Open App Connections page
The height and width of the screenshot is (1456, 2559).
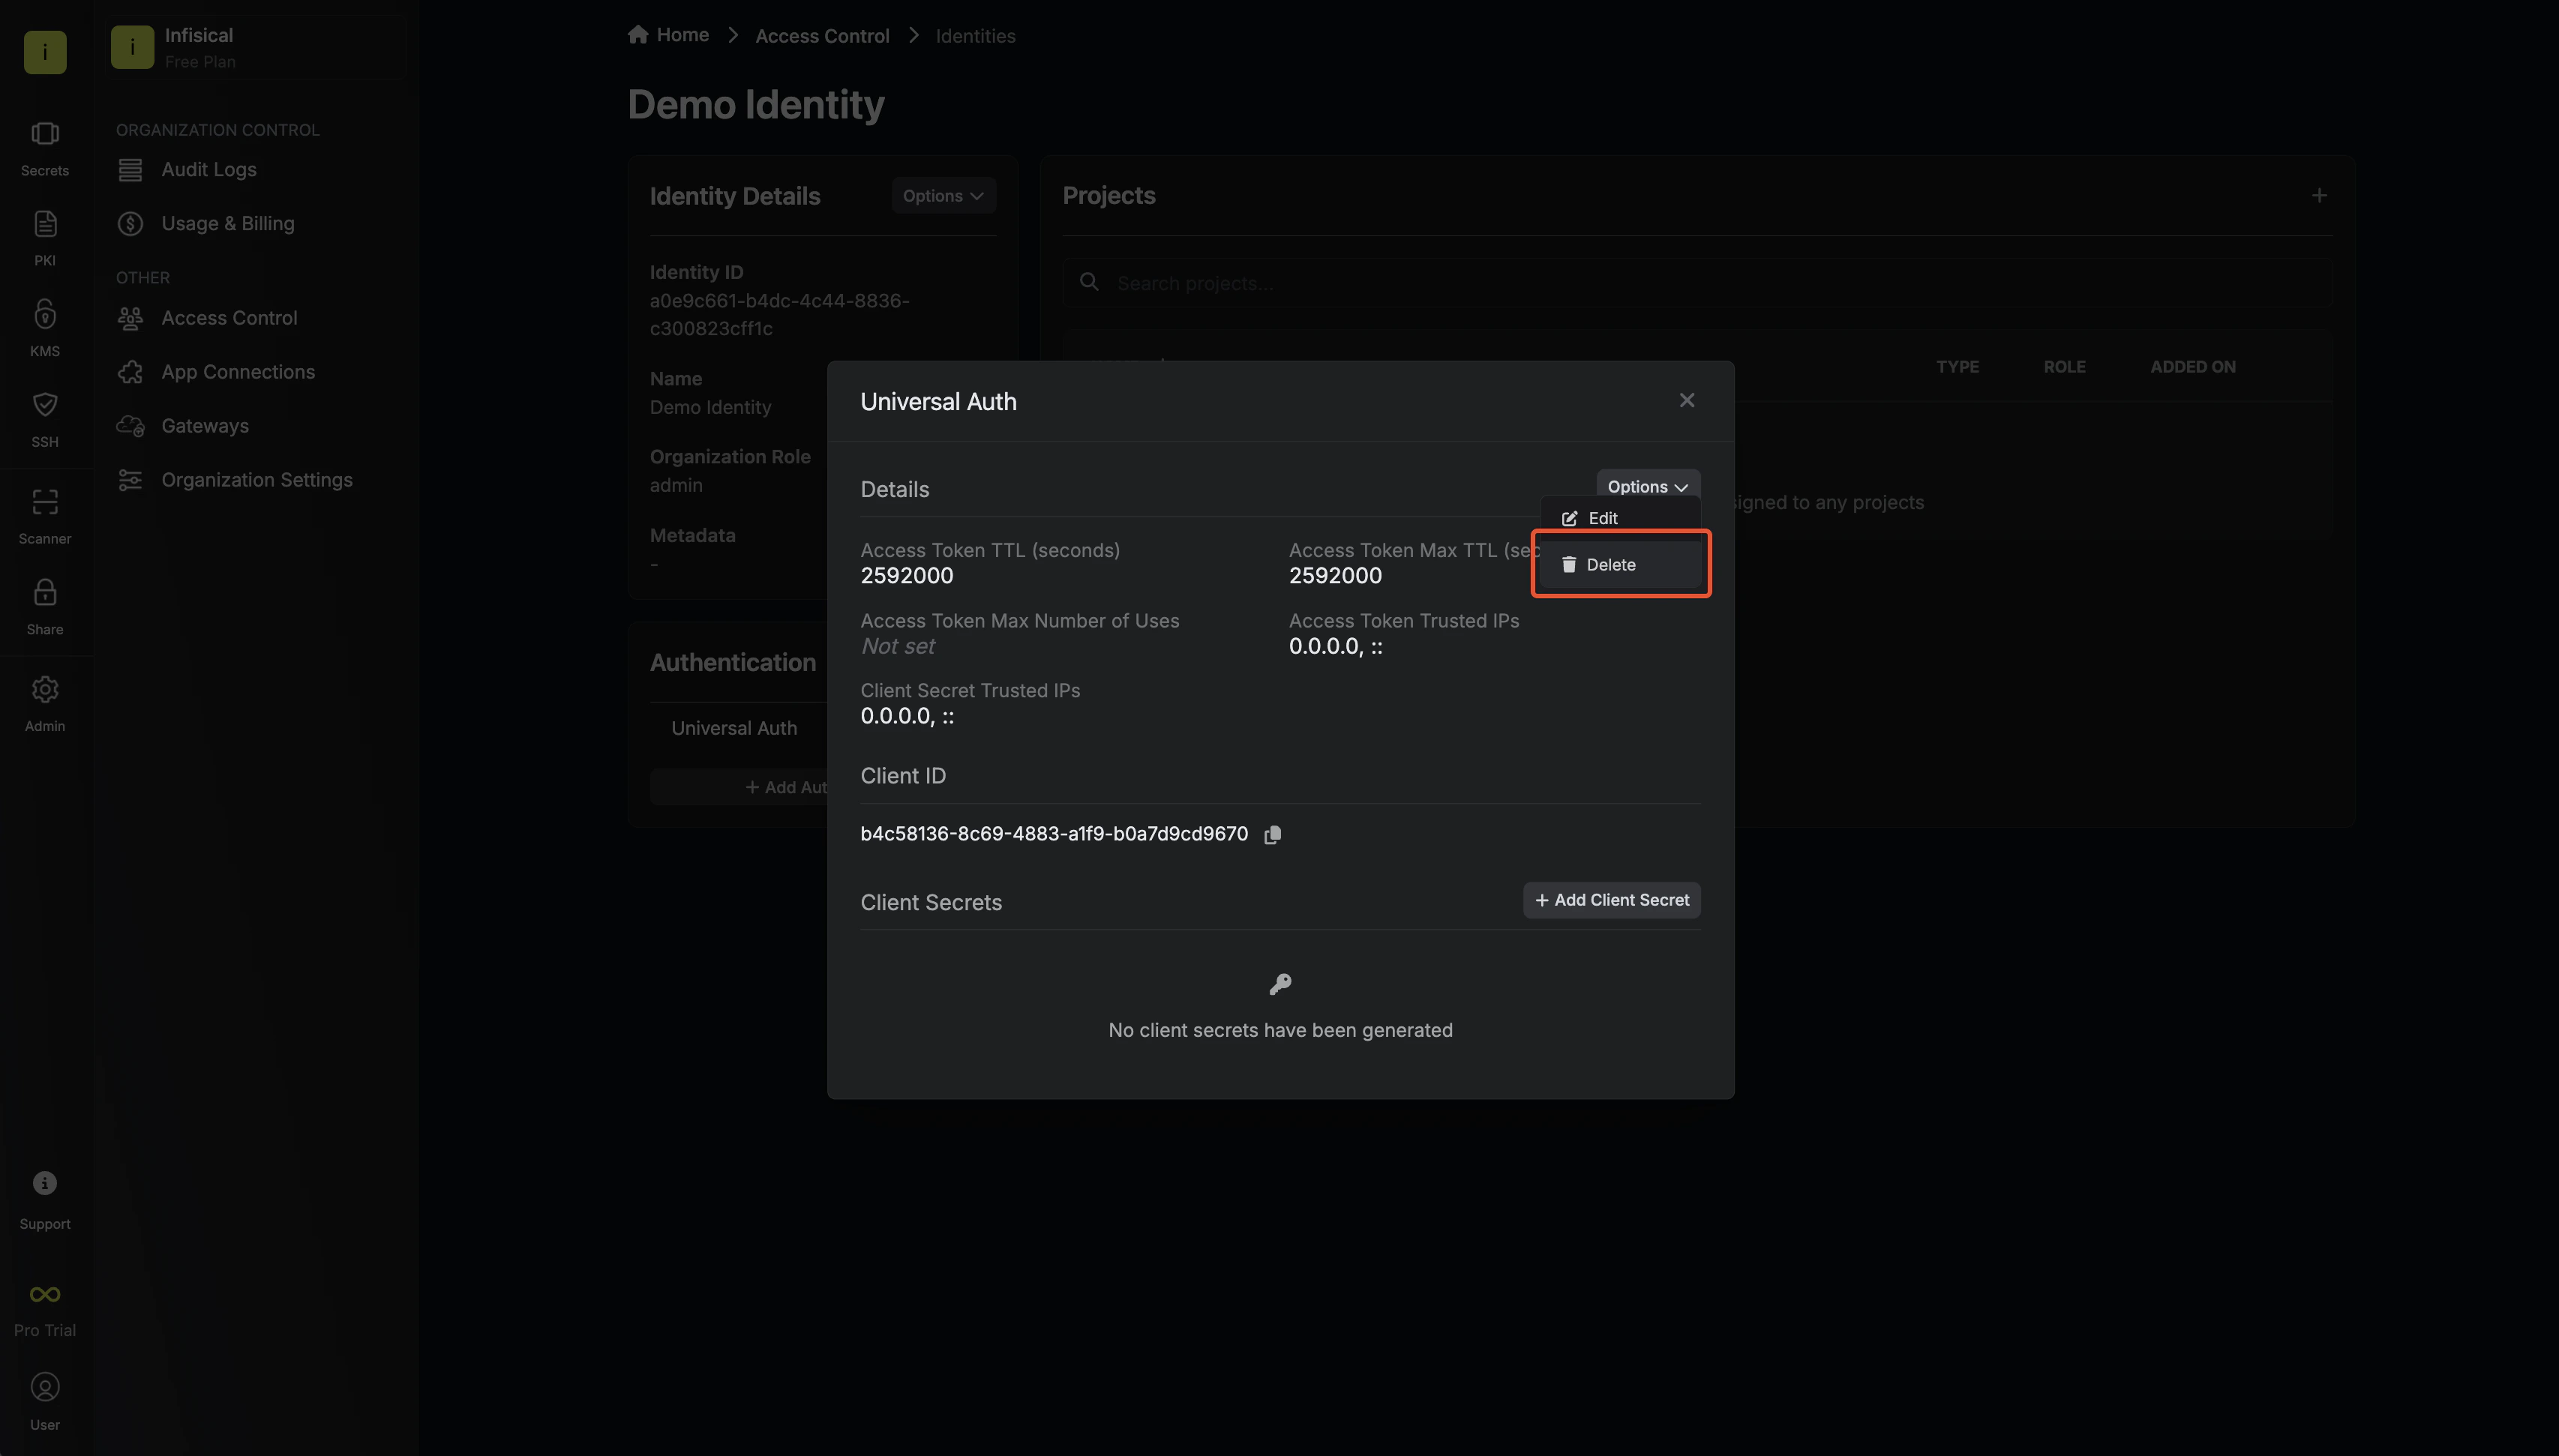coord(238,372)
